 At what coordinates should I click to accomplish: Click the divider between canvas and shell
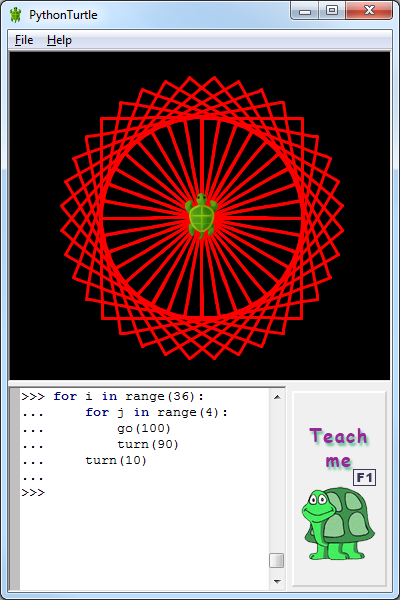(200, 383)
